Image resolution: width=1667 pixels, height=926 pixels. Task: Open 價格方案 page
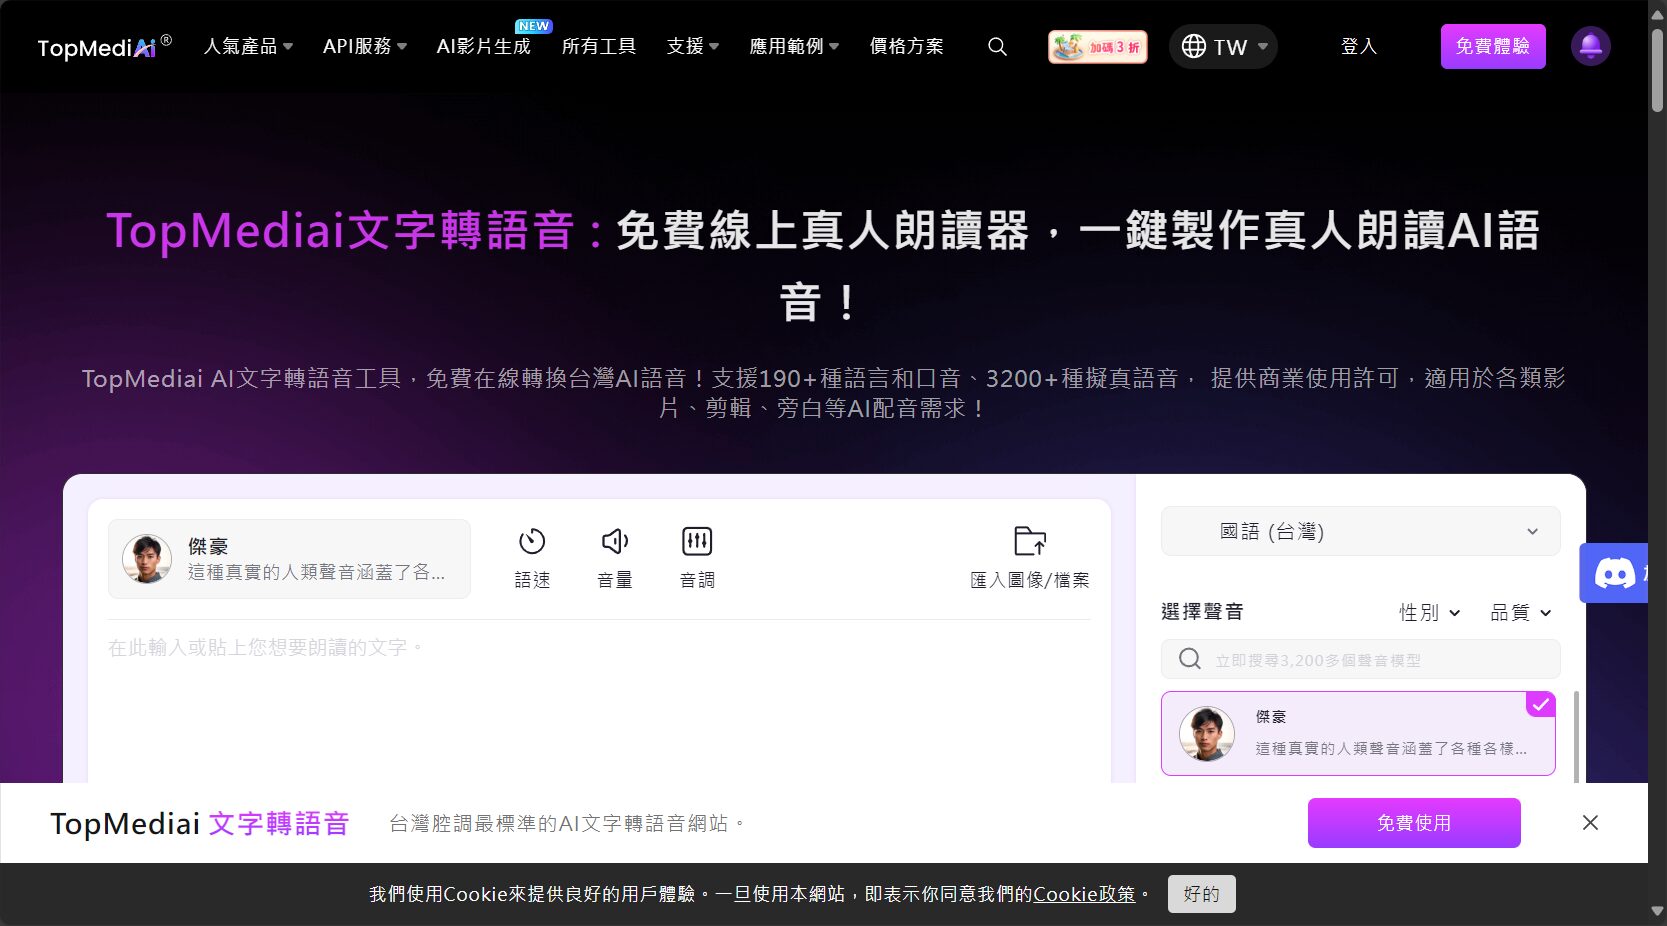pos(906,46)
